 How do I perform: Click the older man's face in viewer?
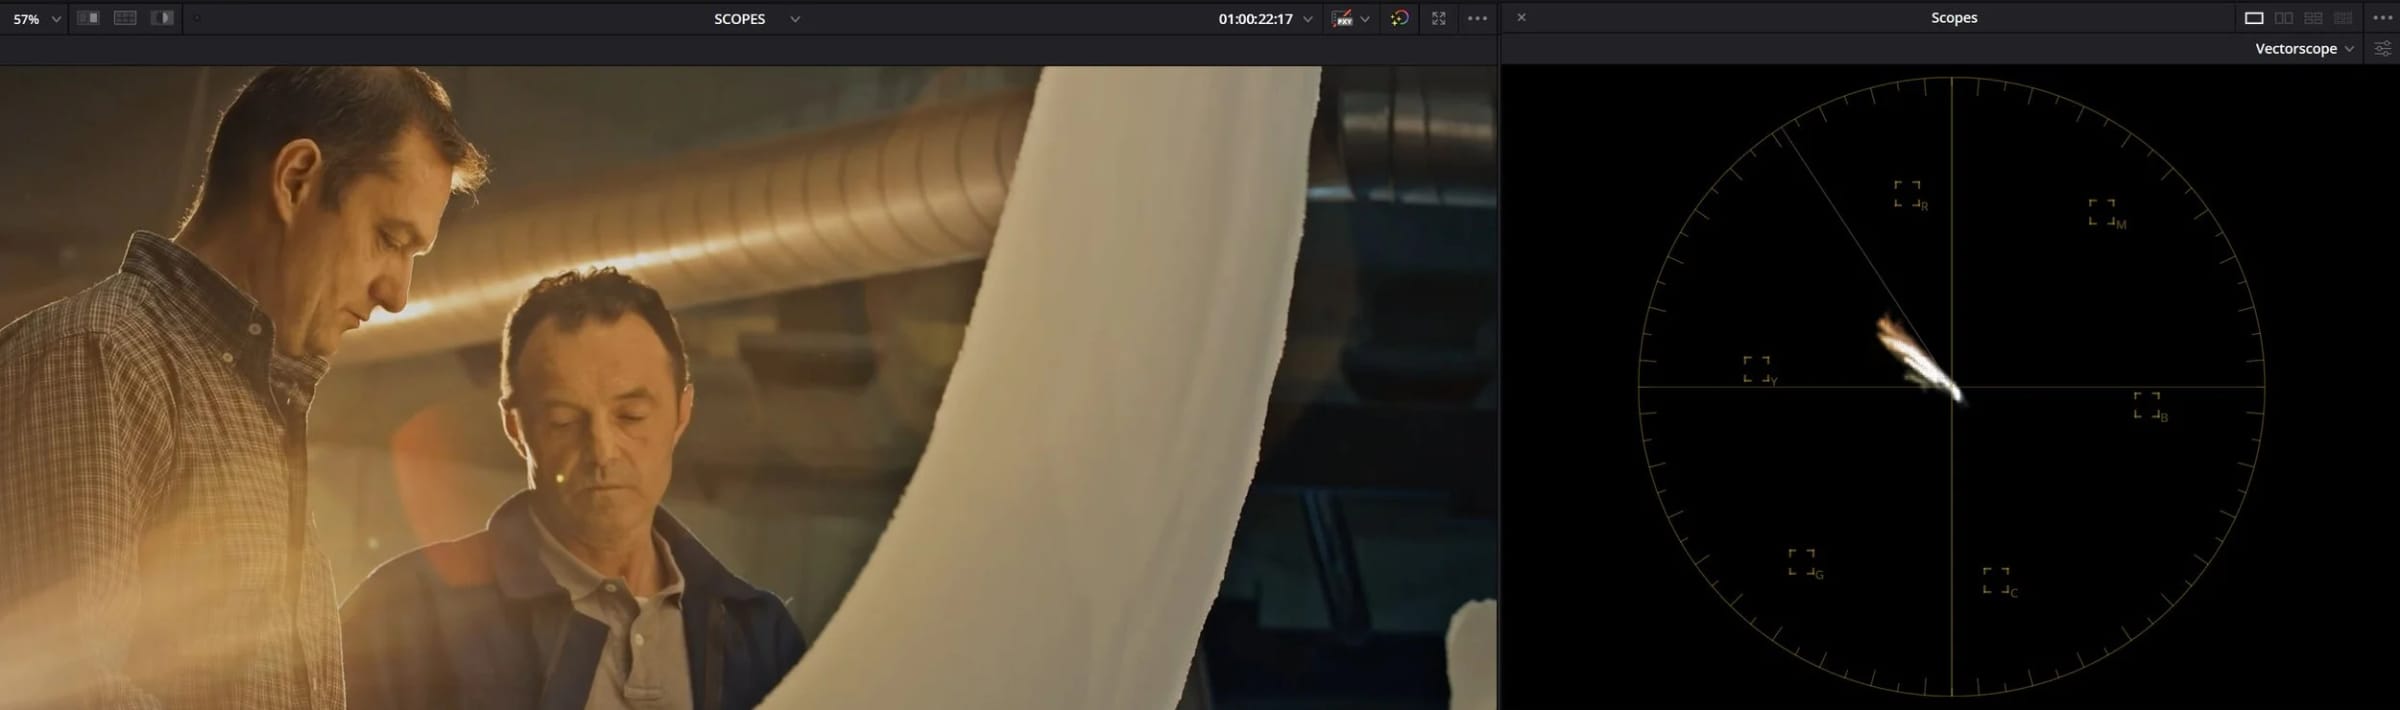598,415
